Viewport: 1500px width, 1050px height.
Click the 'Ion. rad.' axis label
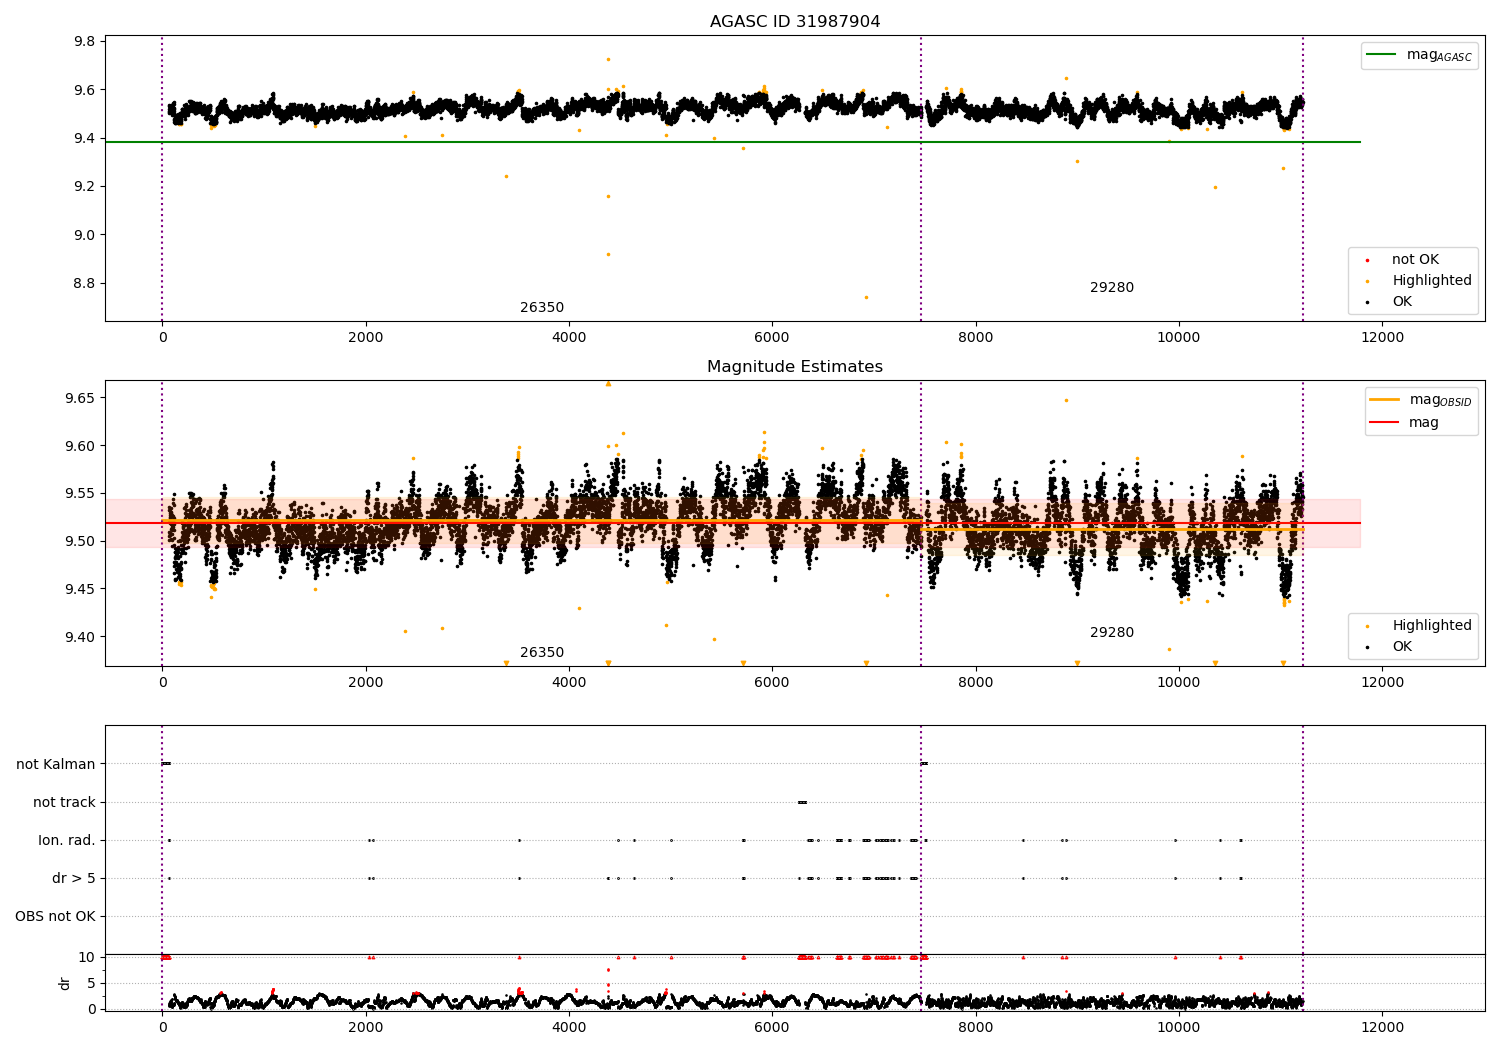(67, 841)
